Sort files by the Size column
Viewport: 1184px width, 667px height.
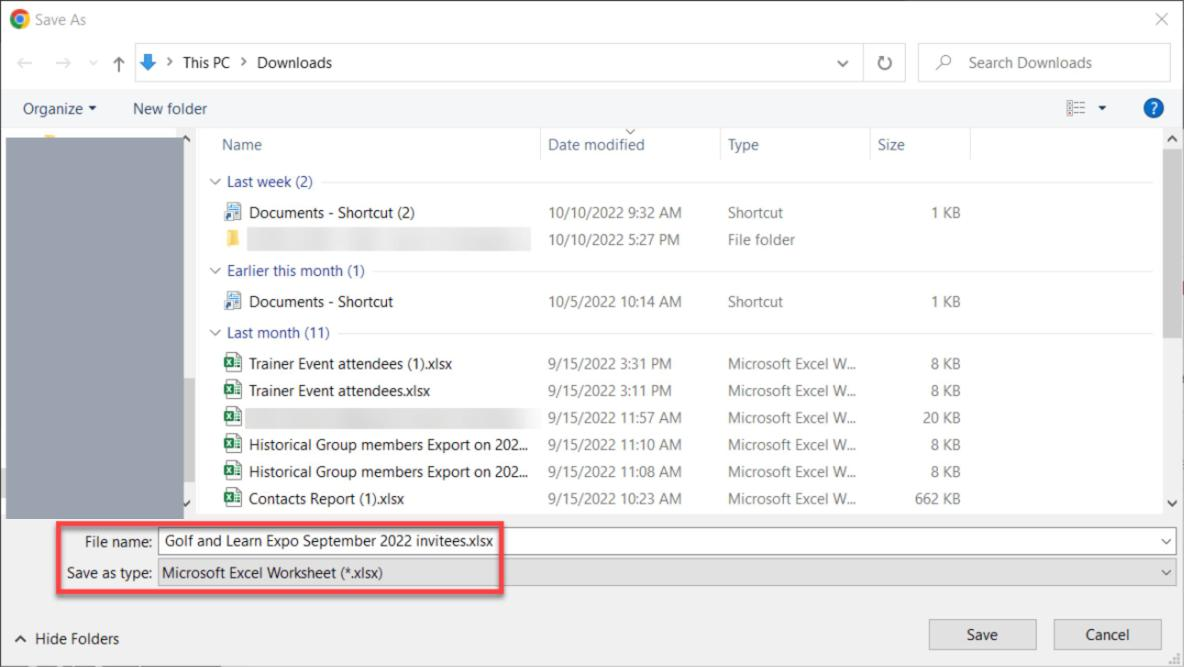[891, 144]
